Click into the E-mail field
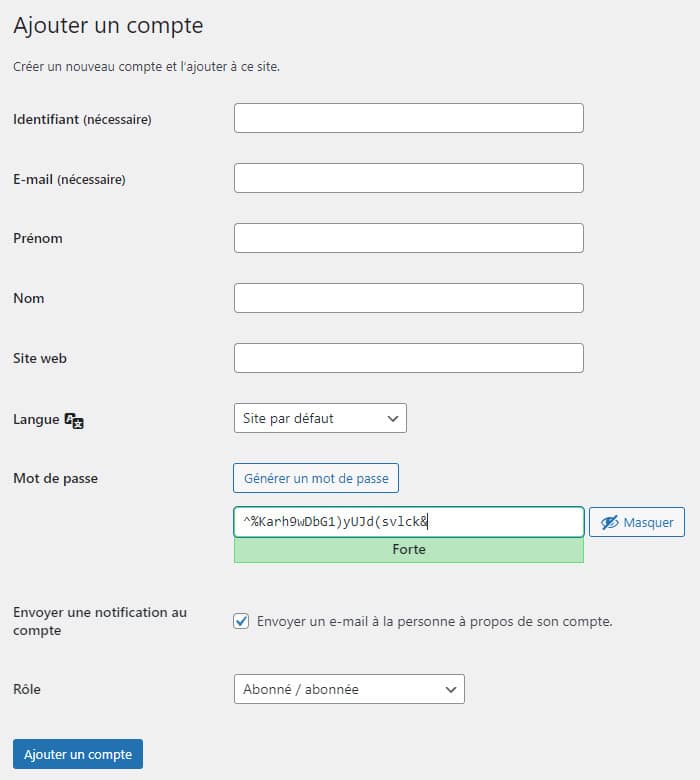Viewport: 700px width, 780px height. (x=408, y=178)
